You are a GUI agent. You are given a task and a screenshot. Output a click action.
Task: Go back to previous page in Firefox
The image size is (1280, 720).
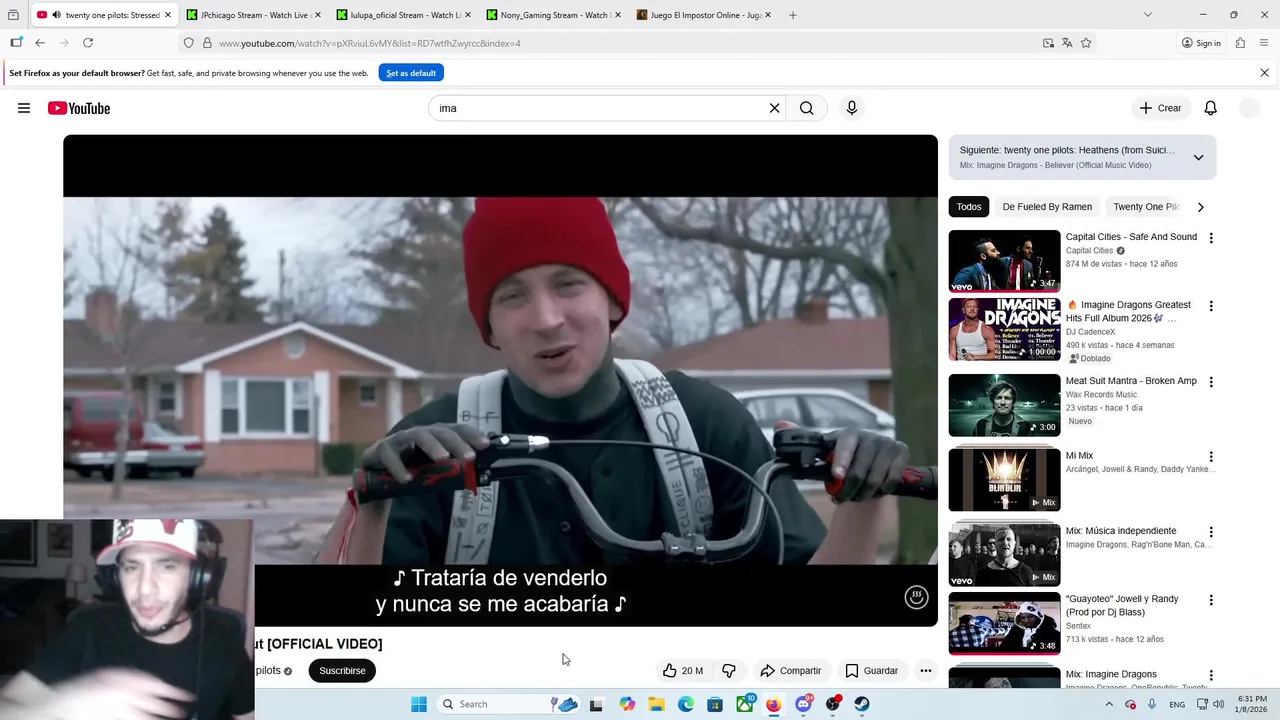coord(40,43)
